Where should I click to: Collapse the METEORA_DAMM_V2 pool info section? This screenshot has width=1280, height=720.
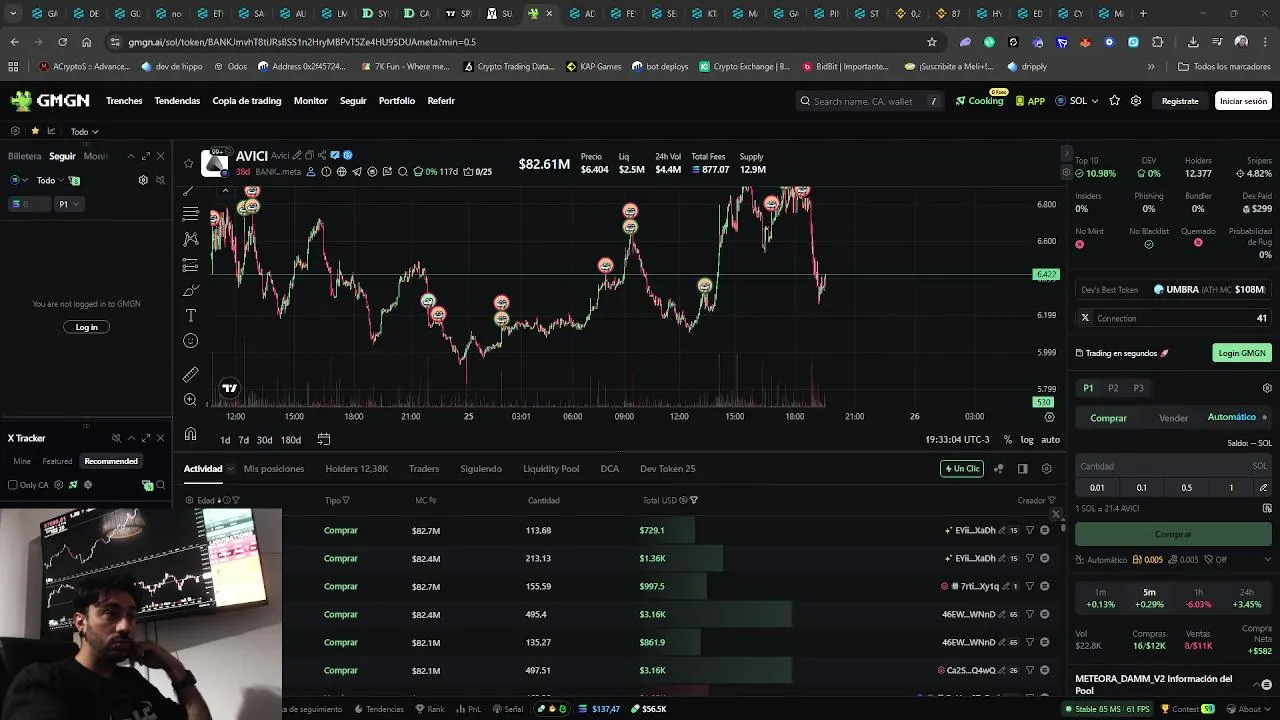pyautogui.click(x=1258, y=684)
